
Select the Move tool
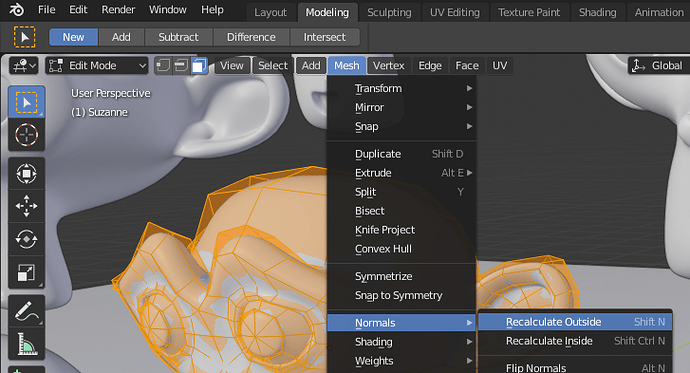pyautogui.click(x=26, y=206)
